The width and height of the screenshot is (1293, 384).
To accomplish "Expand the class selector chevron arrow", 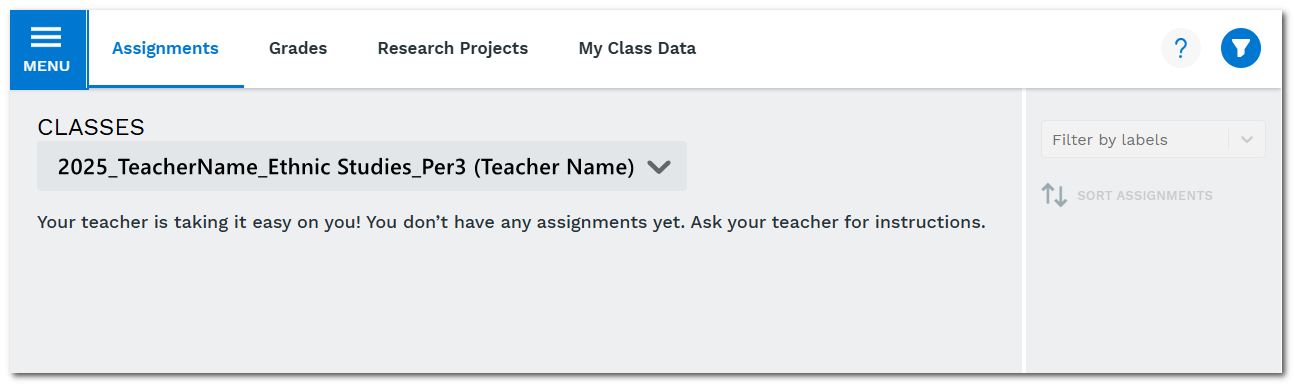I will [658, 167].
